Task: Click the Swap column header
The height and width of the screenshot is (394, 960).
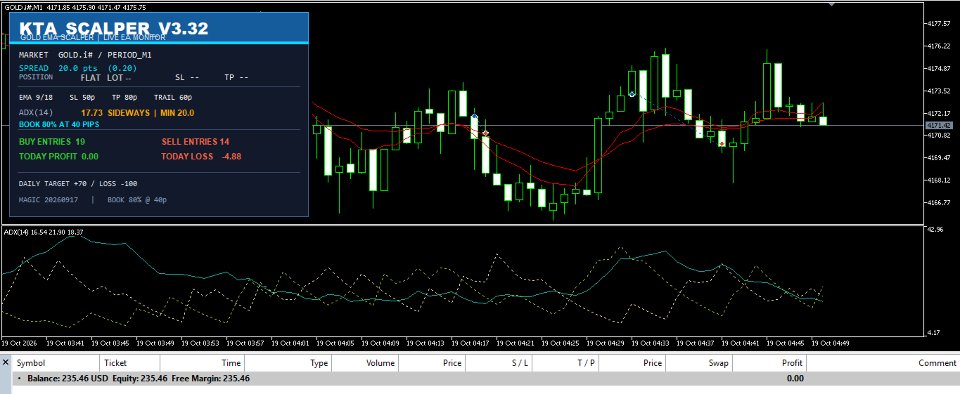Action: point(699,363)
